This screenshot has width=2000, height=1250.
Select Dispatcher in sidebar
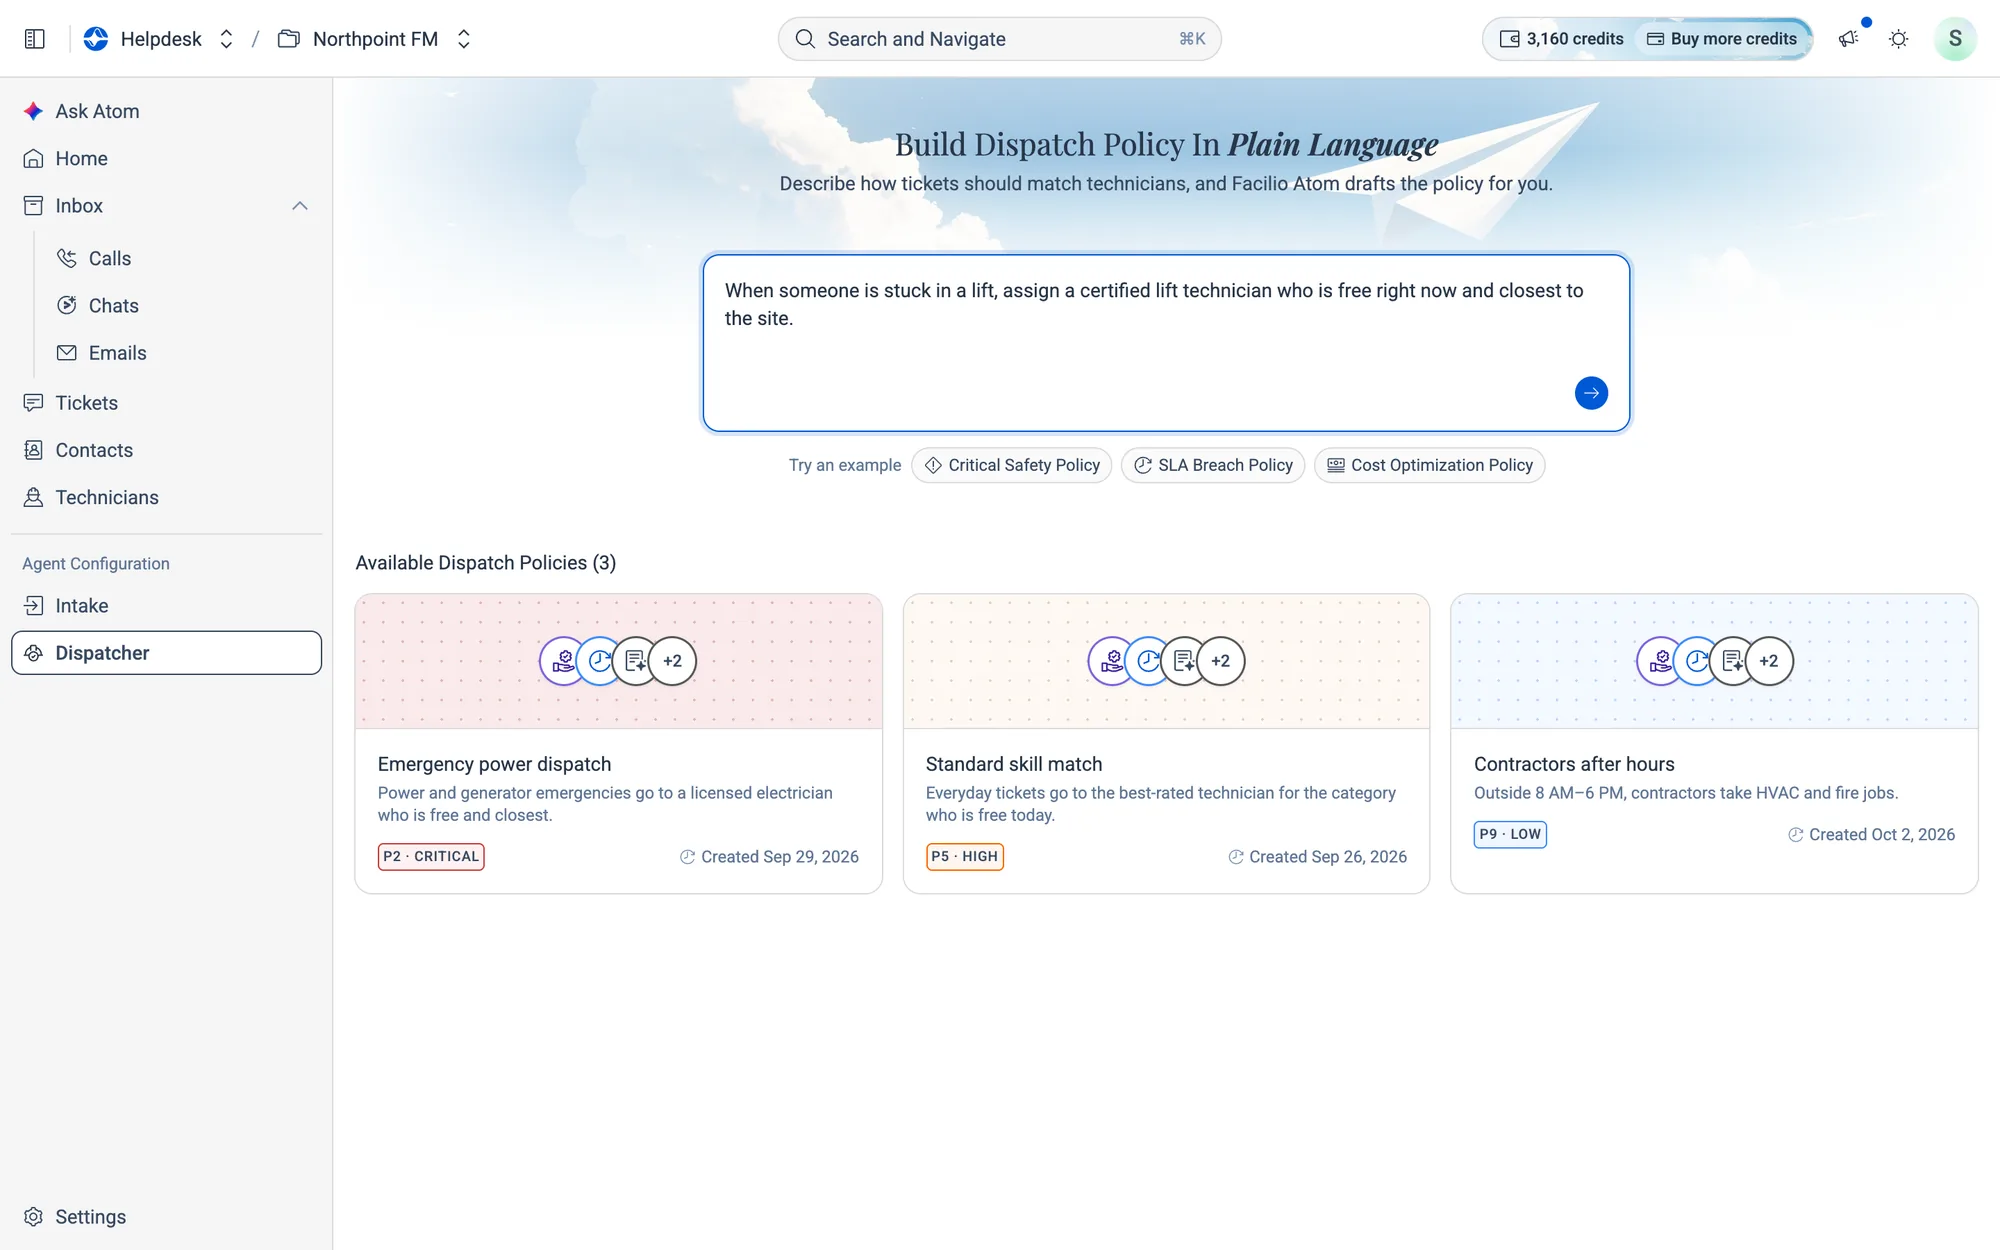click(x=166, y=653)
